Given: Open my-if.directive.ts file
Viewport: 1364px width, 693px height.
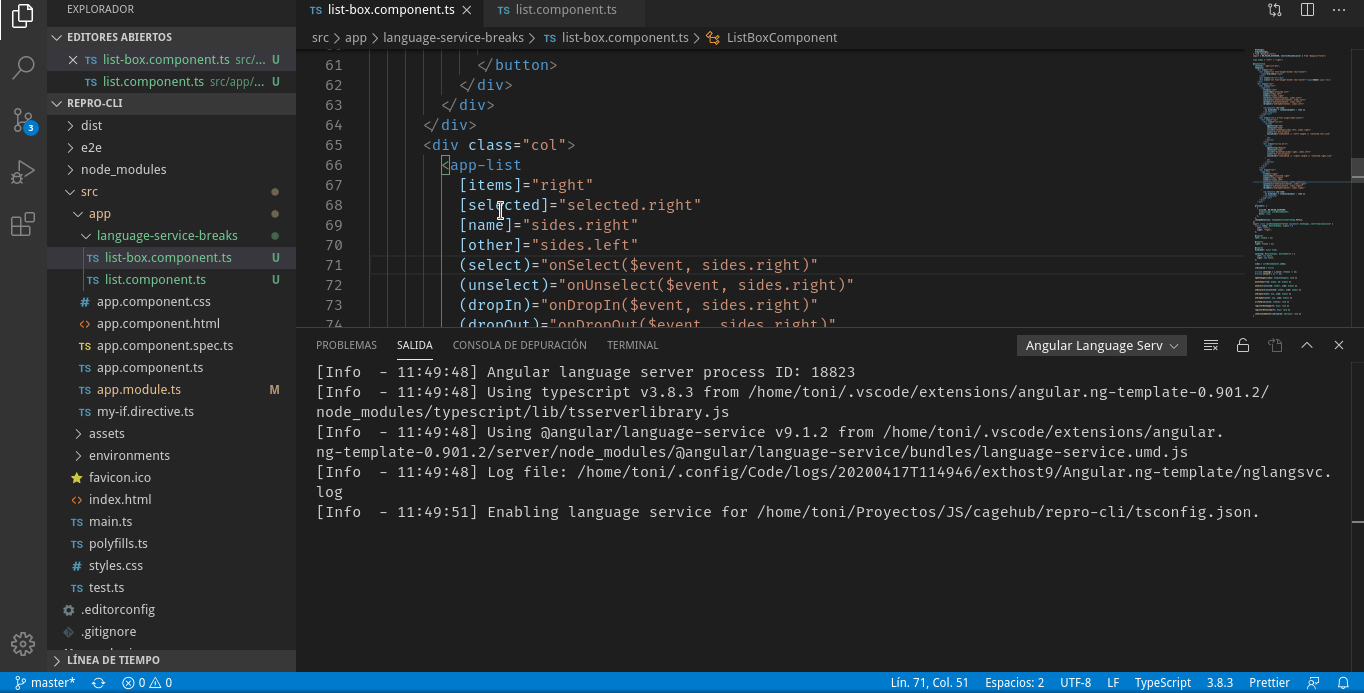Looking at the screenshot, I should coord(171,412).
